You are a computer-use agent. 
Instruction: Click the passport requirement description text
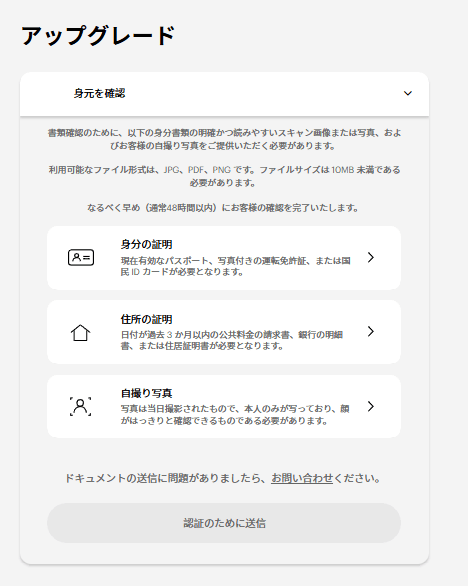(235, 266)
